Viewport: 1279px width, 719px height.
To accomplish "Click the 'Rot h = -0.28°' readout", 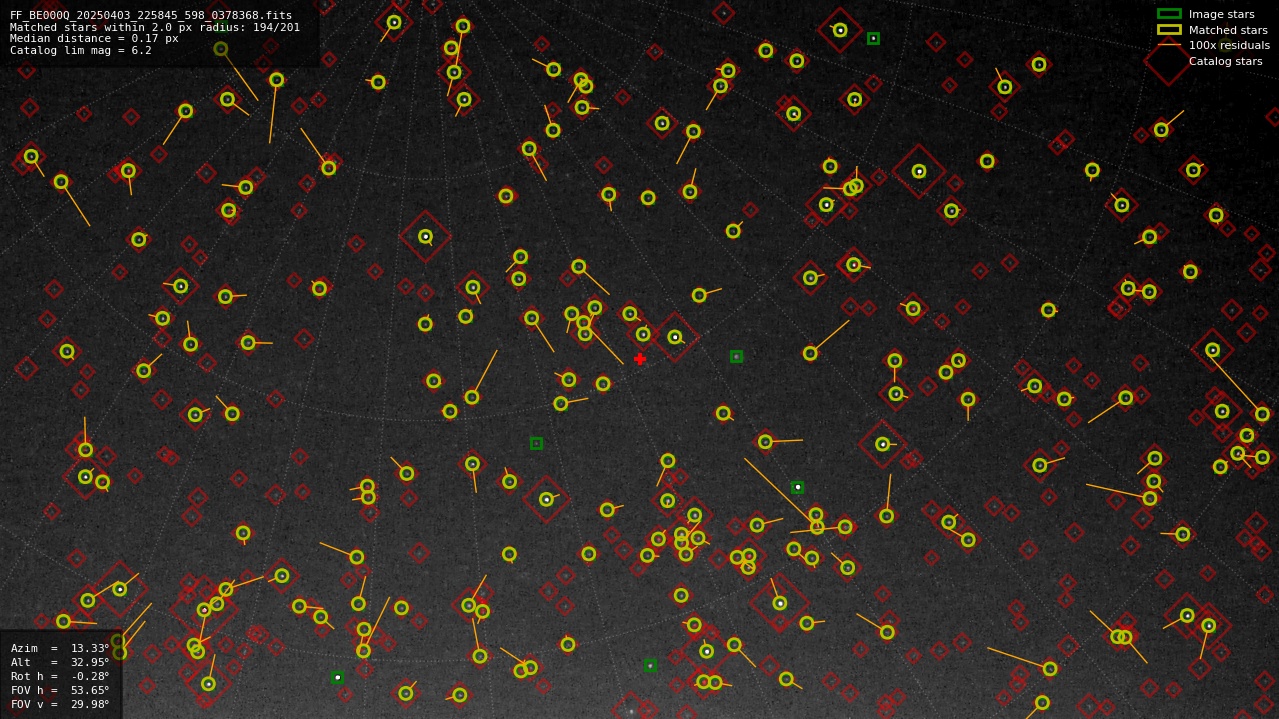I will [x=60, y=676].
